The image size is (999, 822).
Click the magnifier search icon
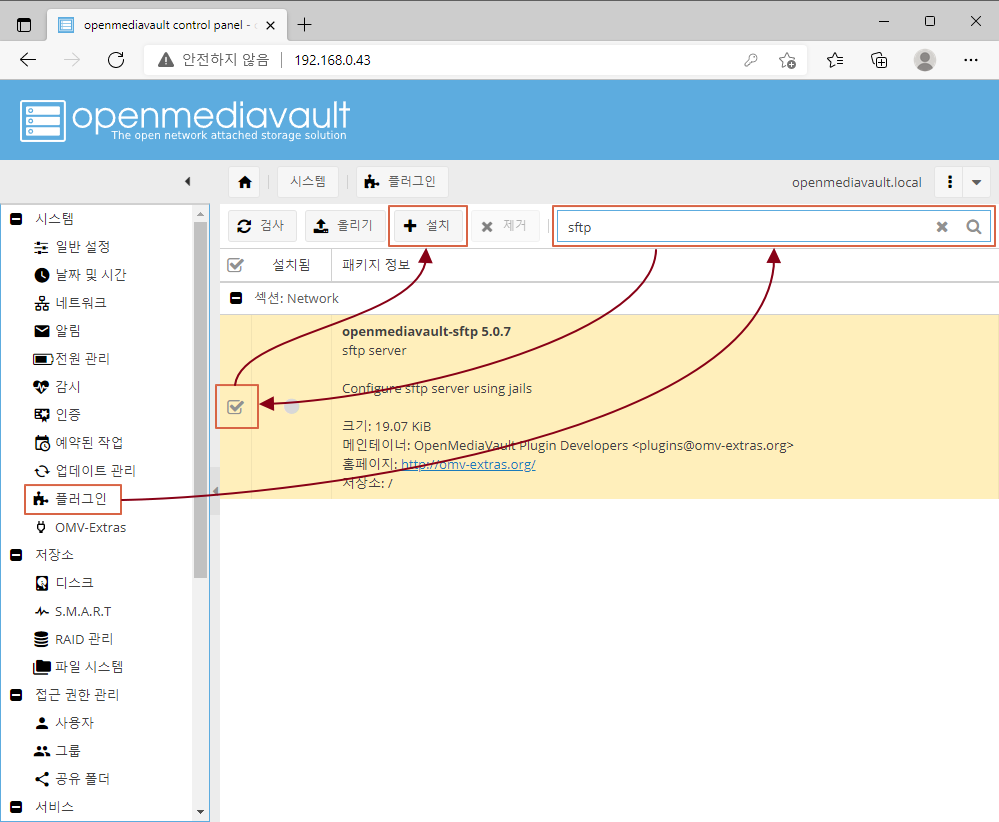point(974,227)
